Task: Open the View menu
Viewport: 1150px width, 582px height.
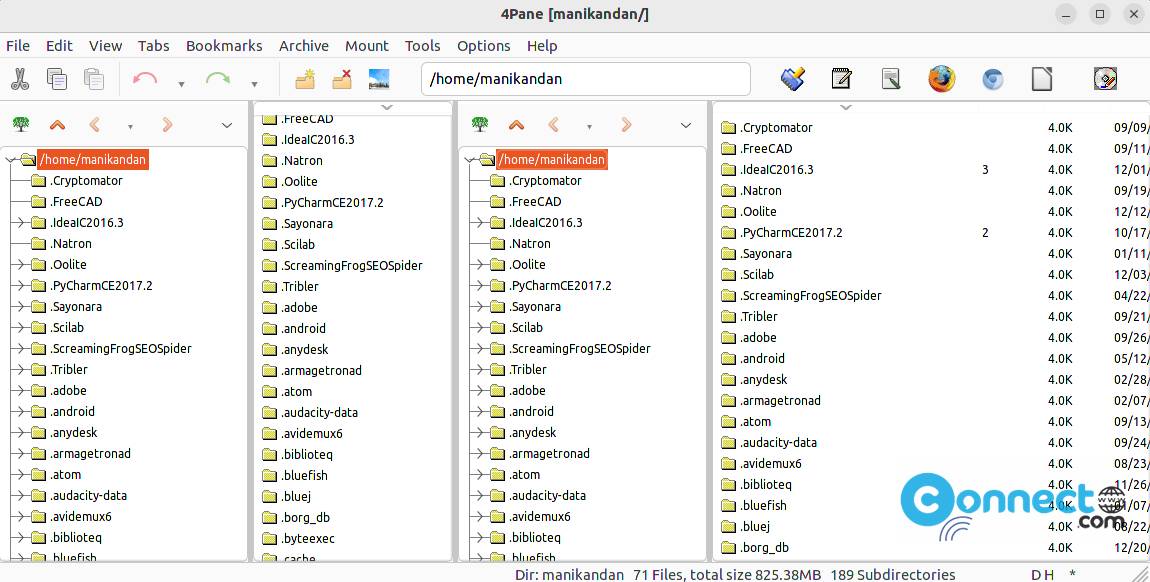Action: [x=106, y=45]
